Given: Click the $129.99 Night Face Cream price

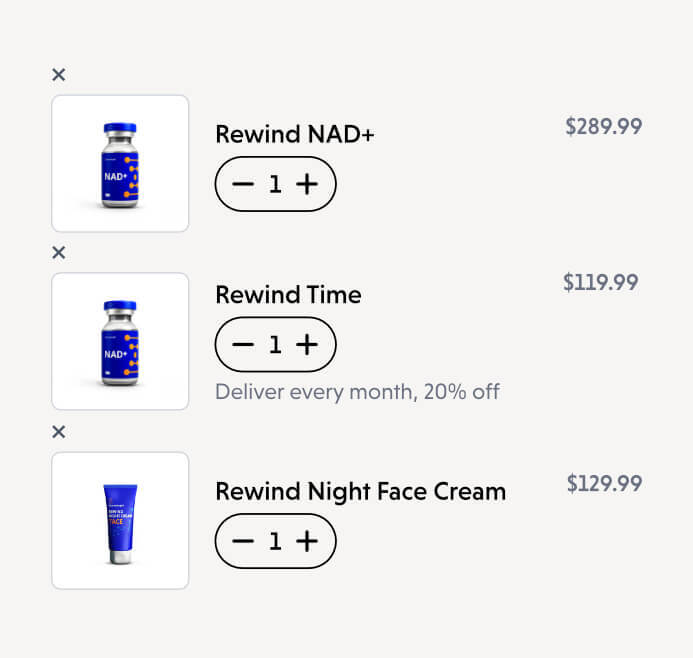Looking at the screenshot, I should 603,484.
